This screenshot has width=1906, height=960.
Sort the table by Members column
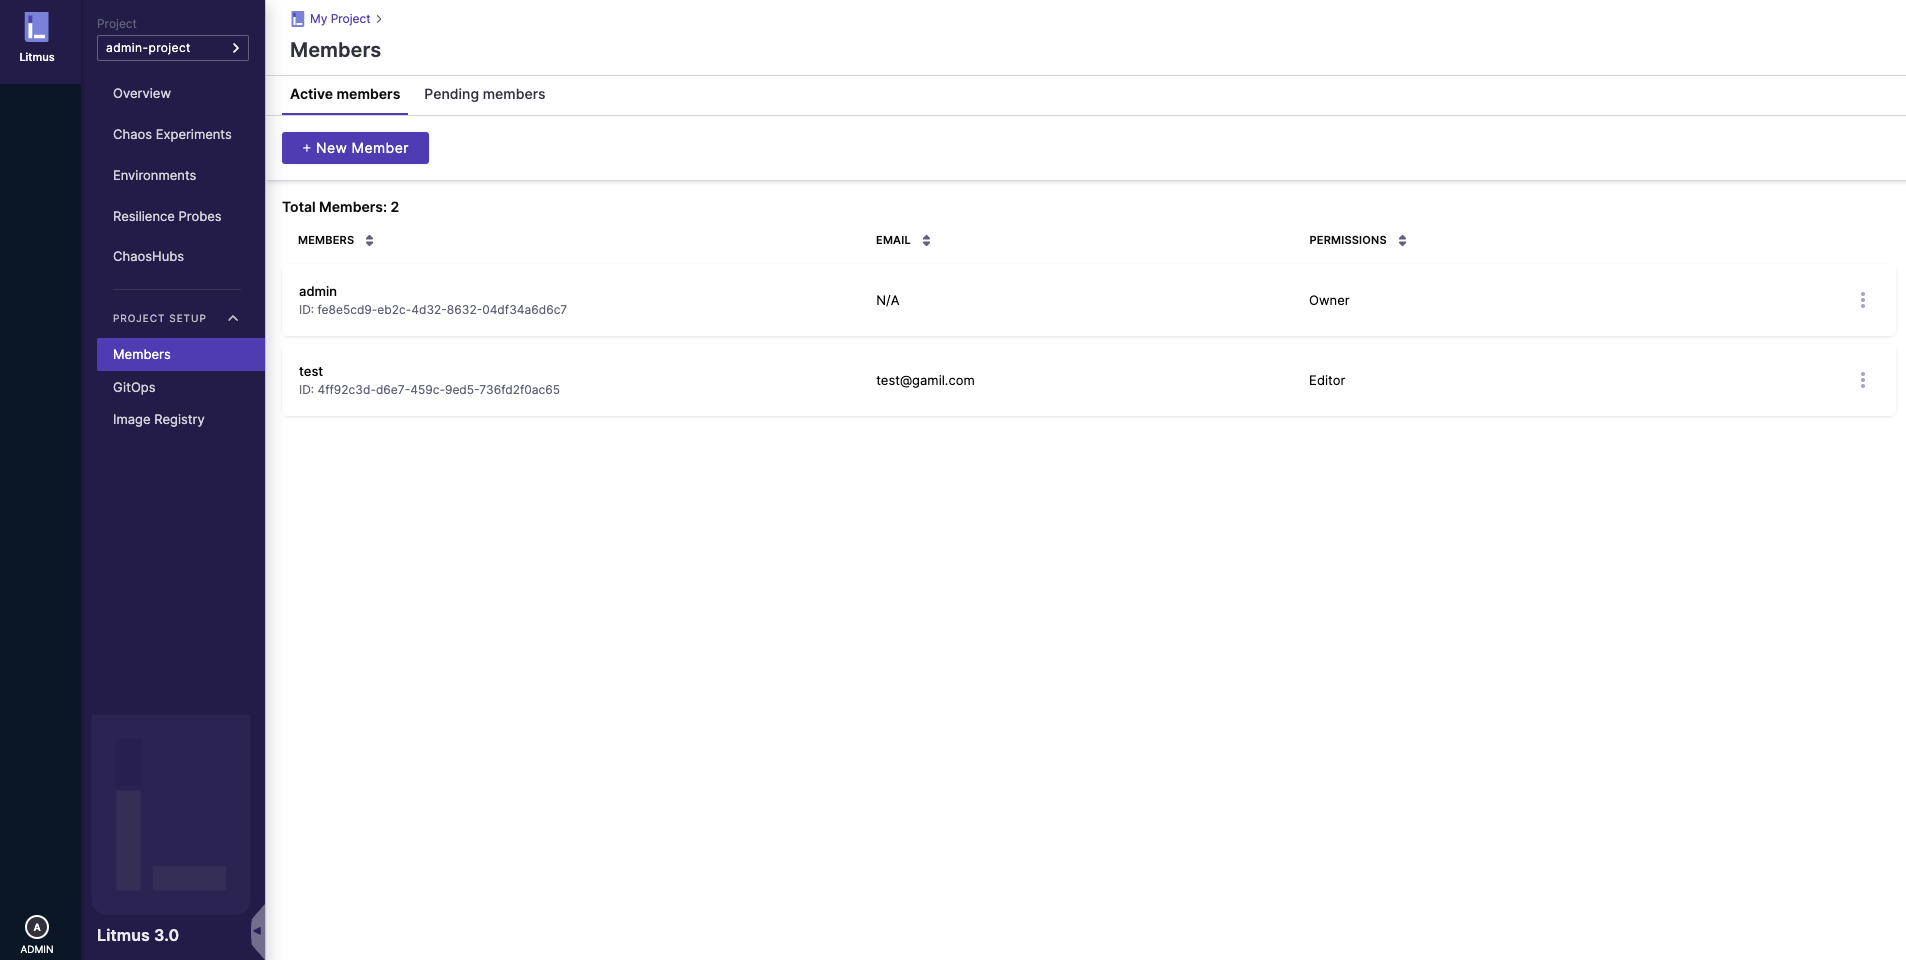369,240
